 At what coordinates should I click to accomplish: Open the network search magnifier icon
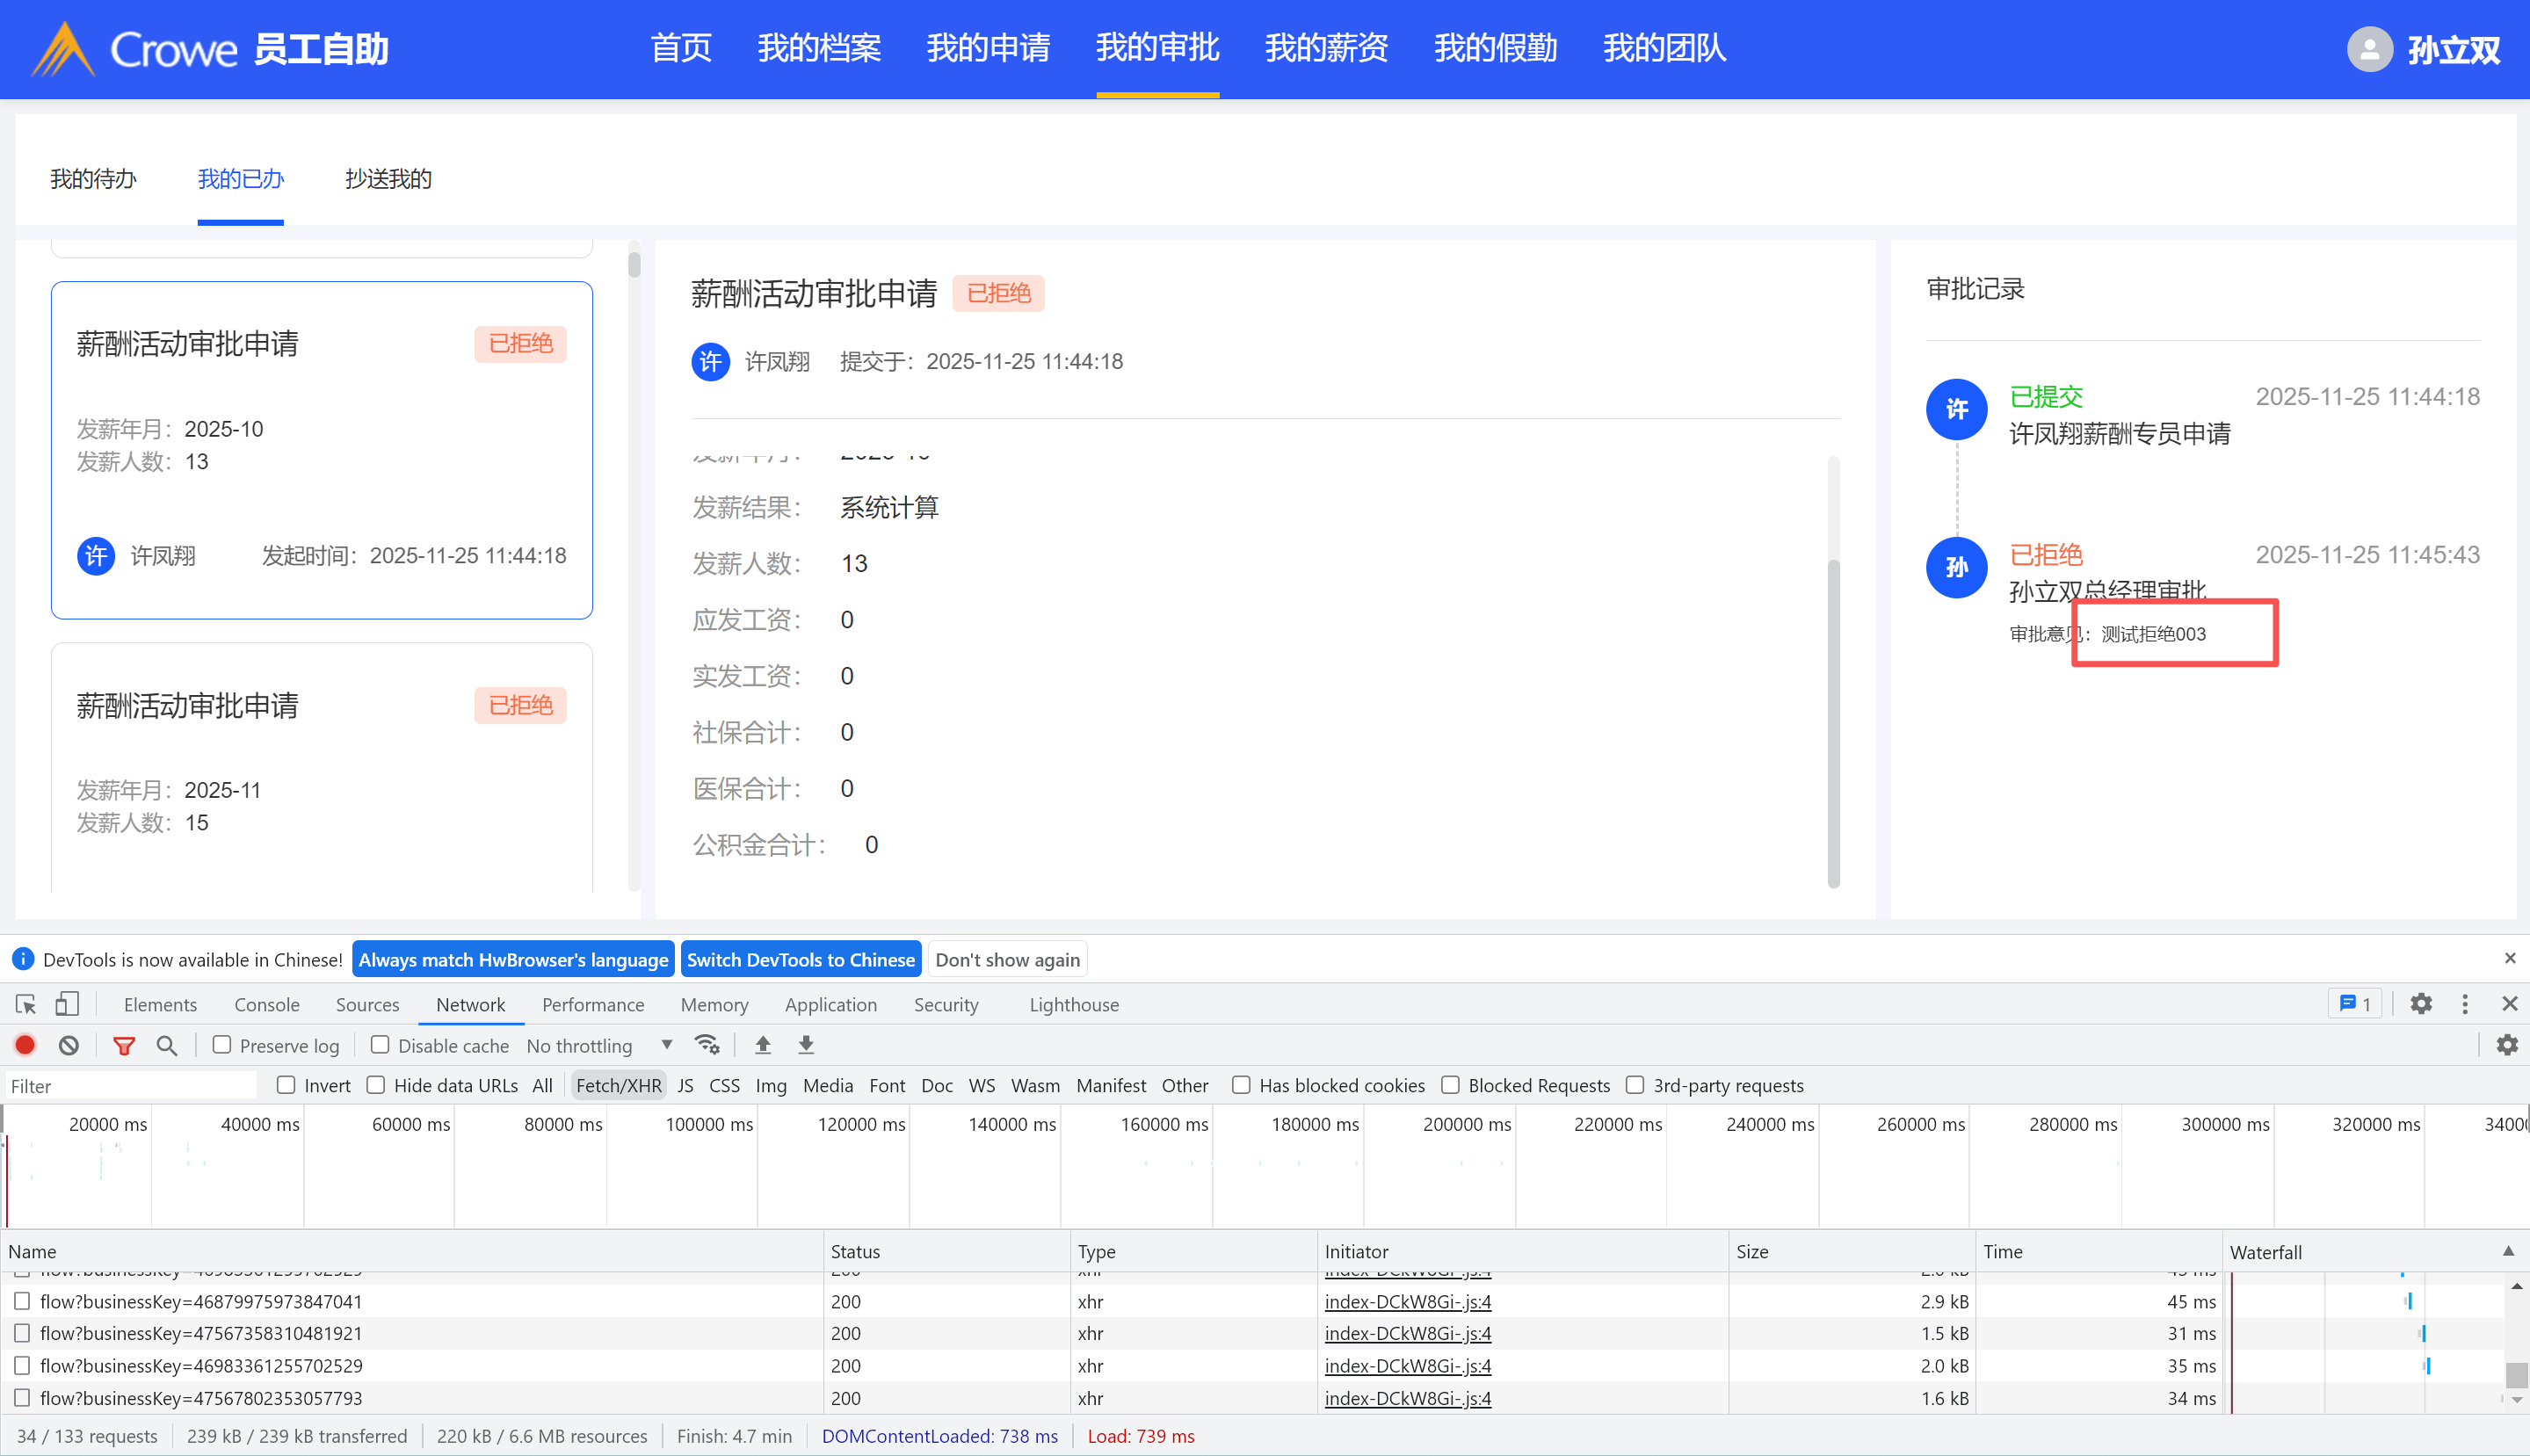[x=167, y=1045]
